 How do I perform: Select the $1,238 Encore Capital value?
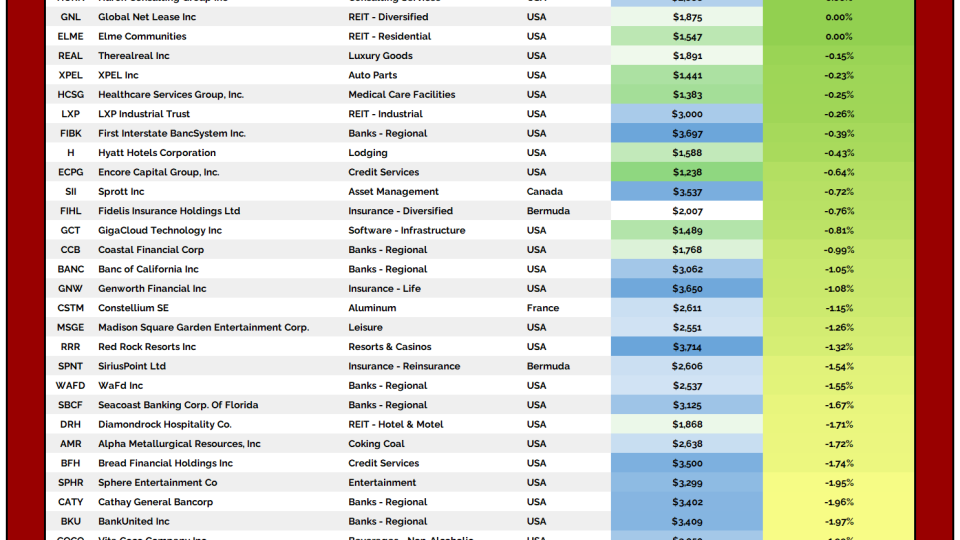(687, 172)
